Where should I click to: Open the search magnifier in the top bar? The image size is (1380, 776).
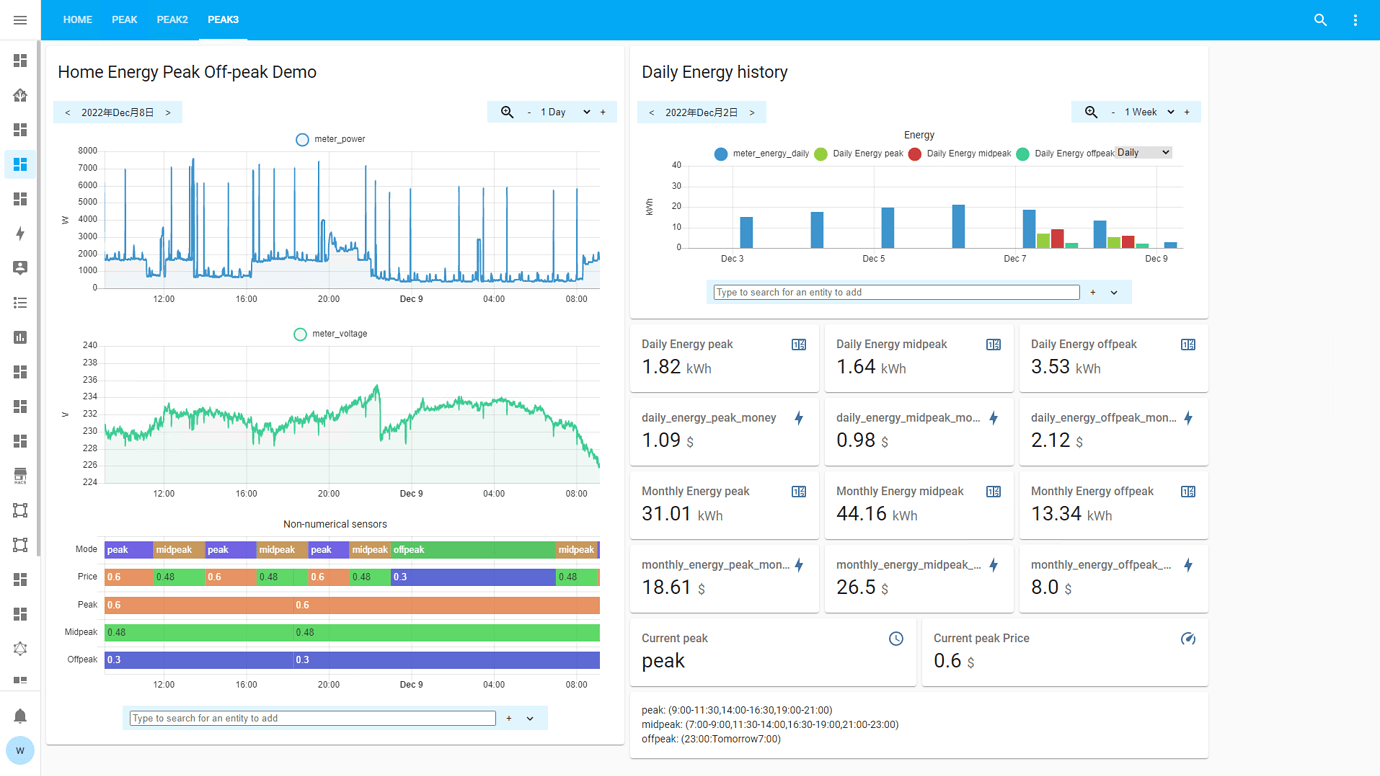[x=1320, y=19]
